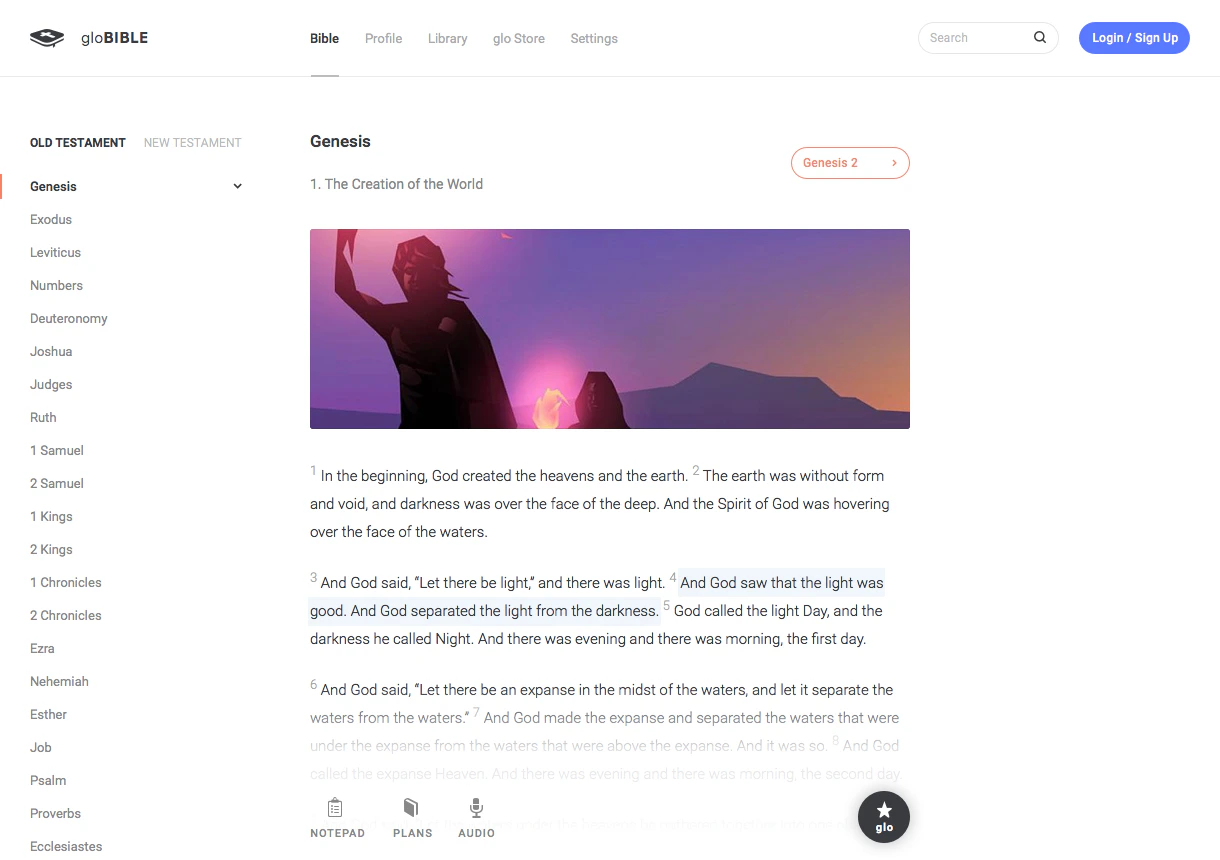This screenshot has width=1220, height=860.
Task: Click the Creation of the World image
Action: tap(610, 329)
